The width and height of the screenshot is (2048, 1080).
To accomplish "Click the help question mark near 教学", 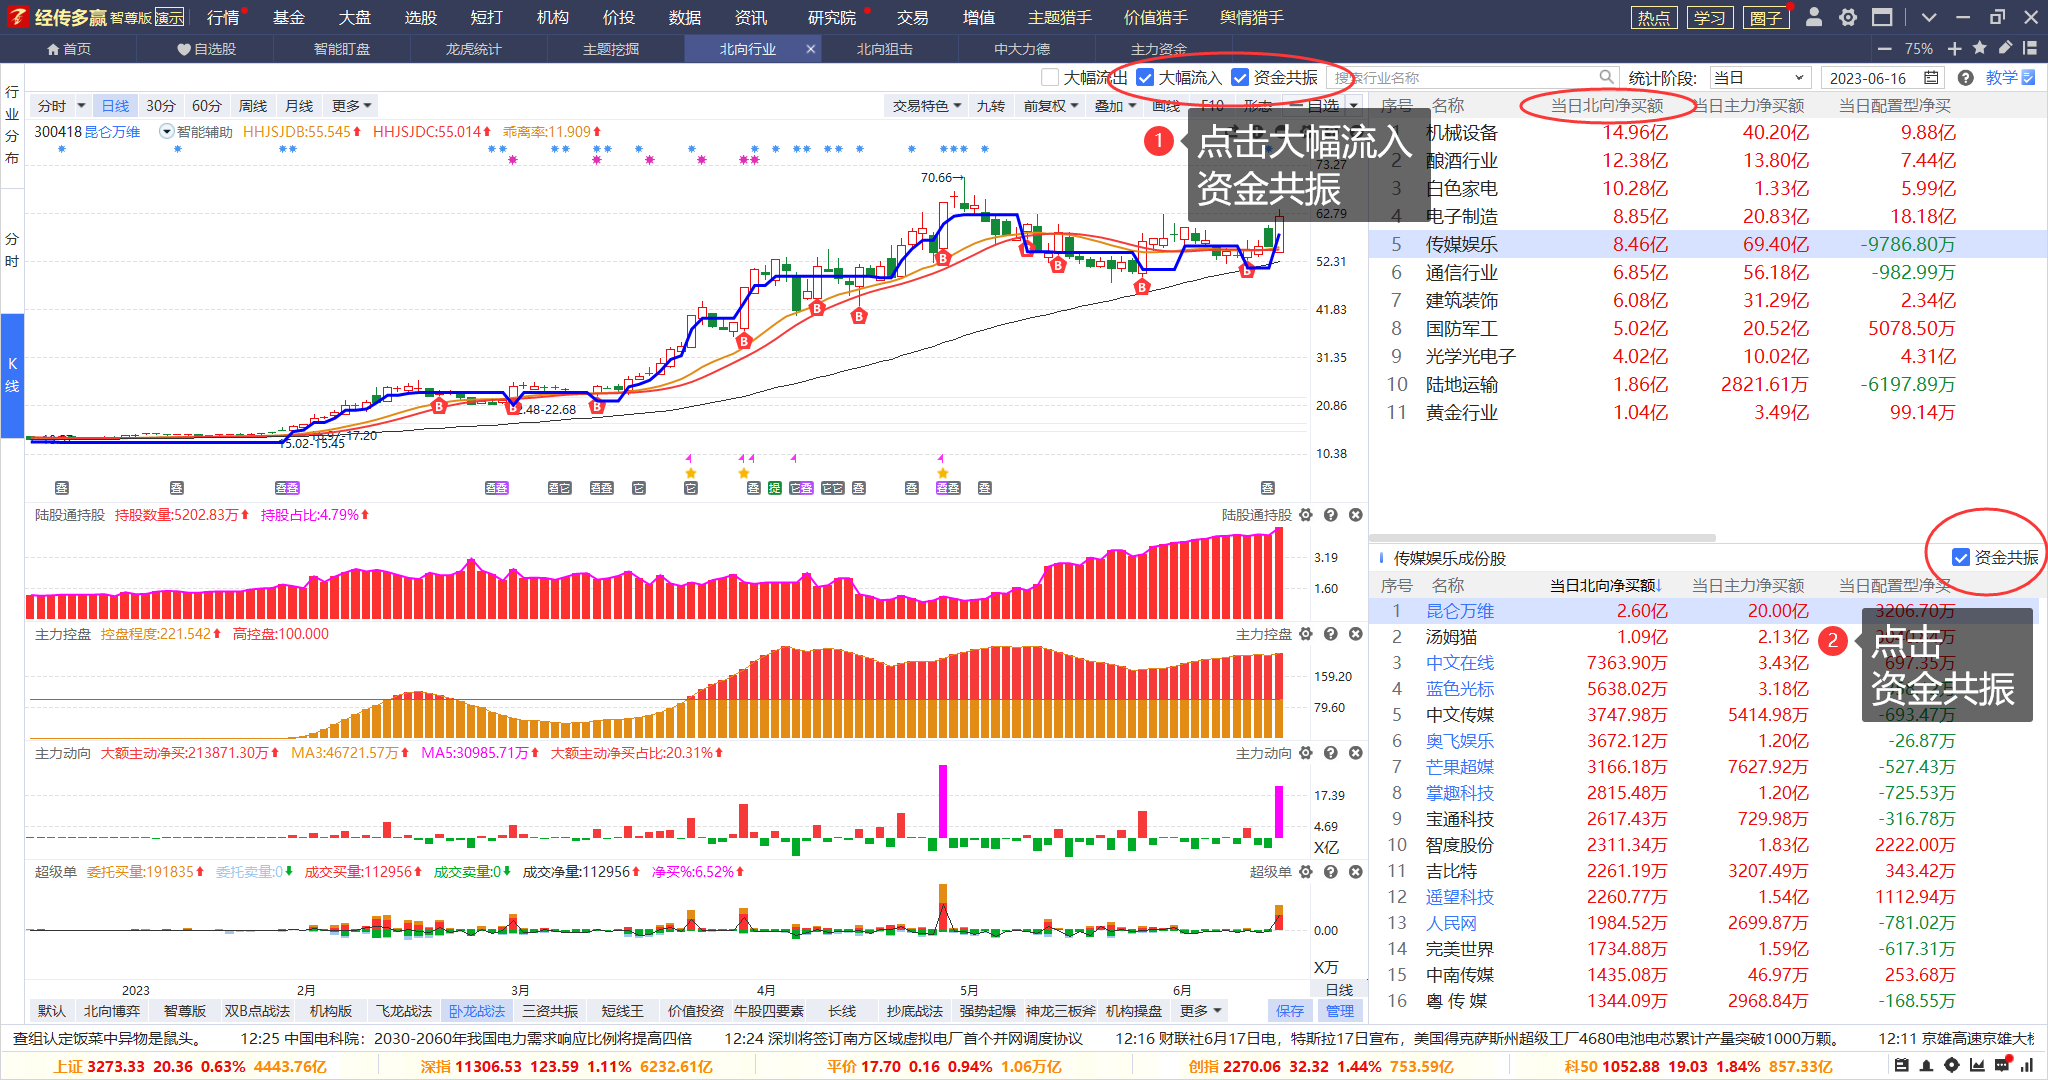I will pyautogui.click(x=1965, y=78).
